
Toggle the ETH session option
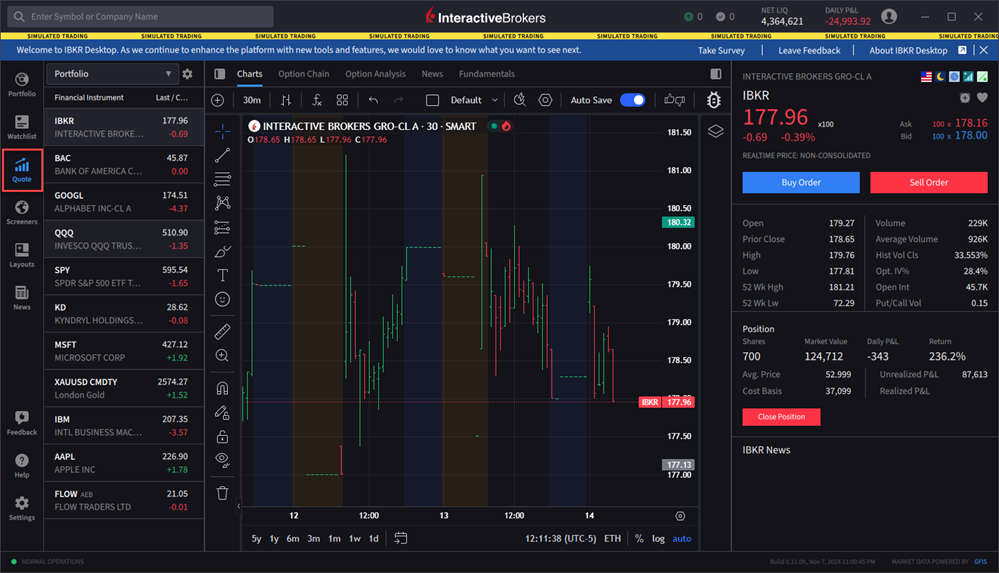[x=612, y=539]
